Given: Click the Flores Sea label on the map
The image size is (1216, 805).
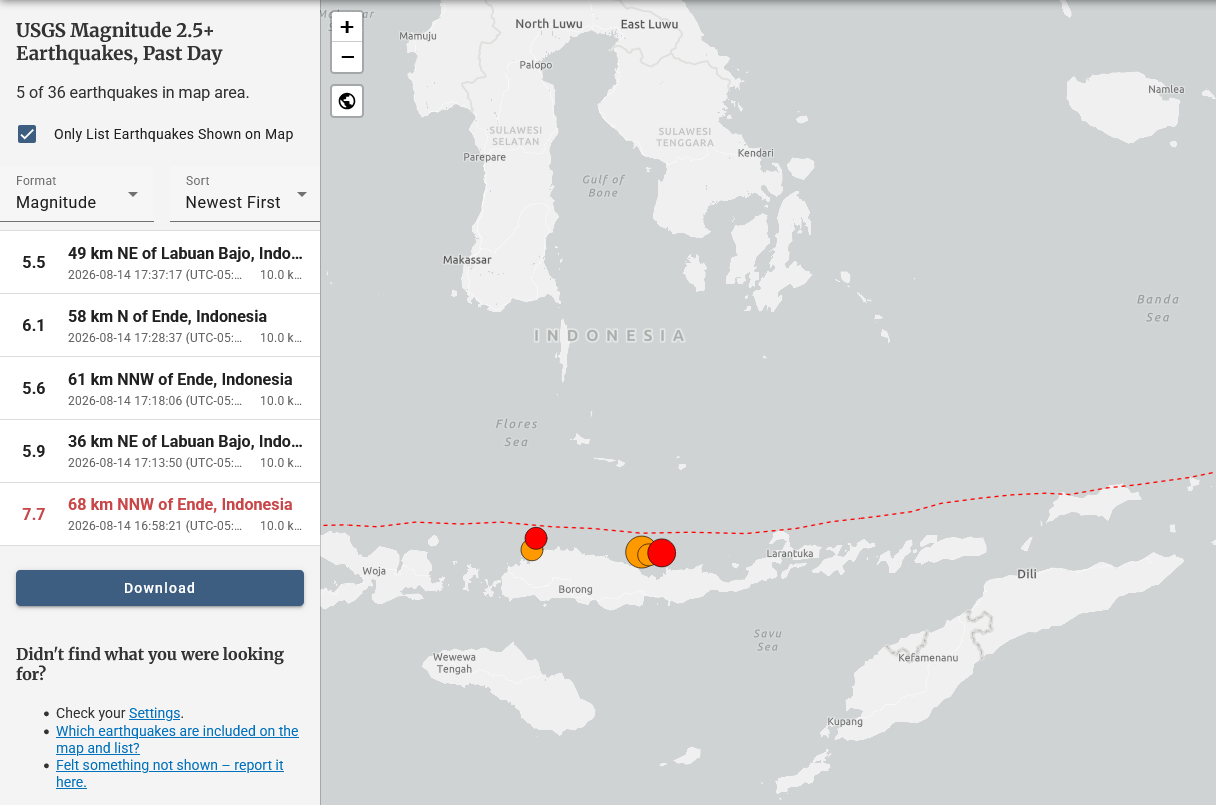Looking at the screenshot, I should tap(517, 432).
